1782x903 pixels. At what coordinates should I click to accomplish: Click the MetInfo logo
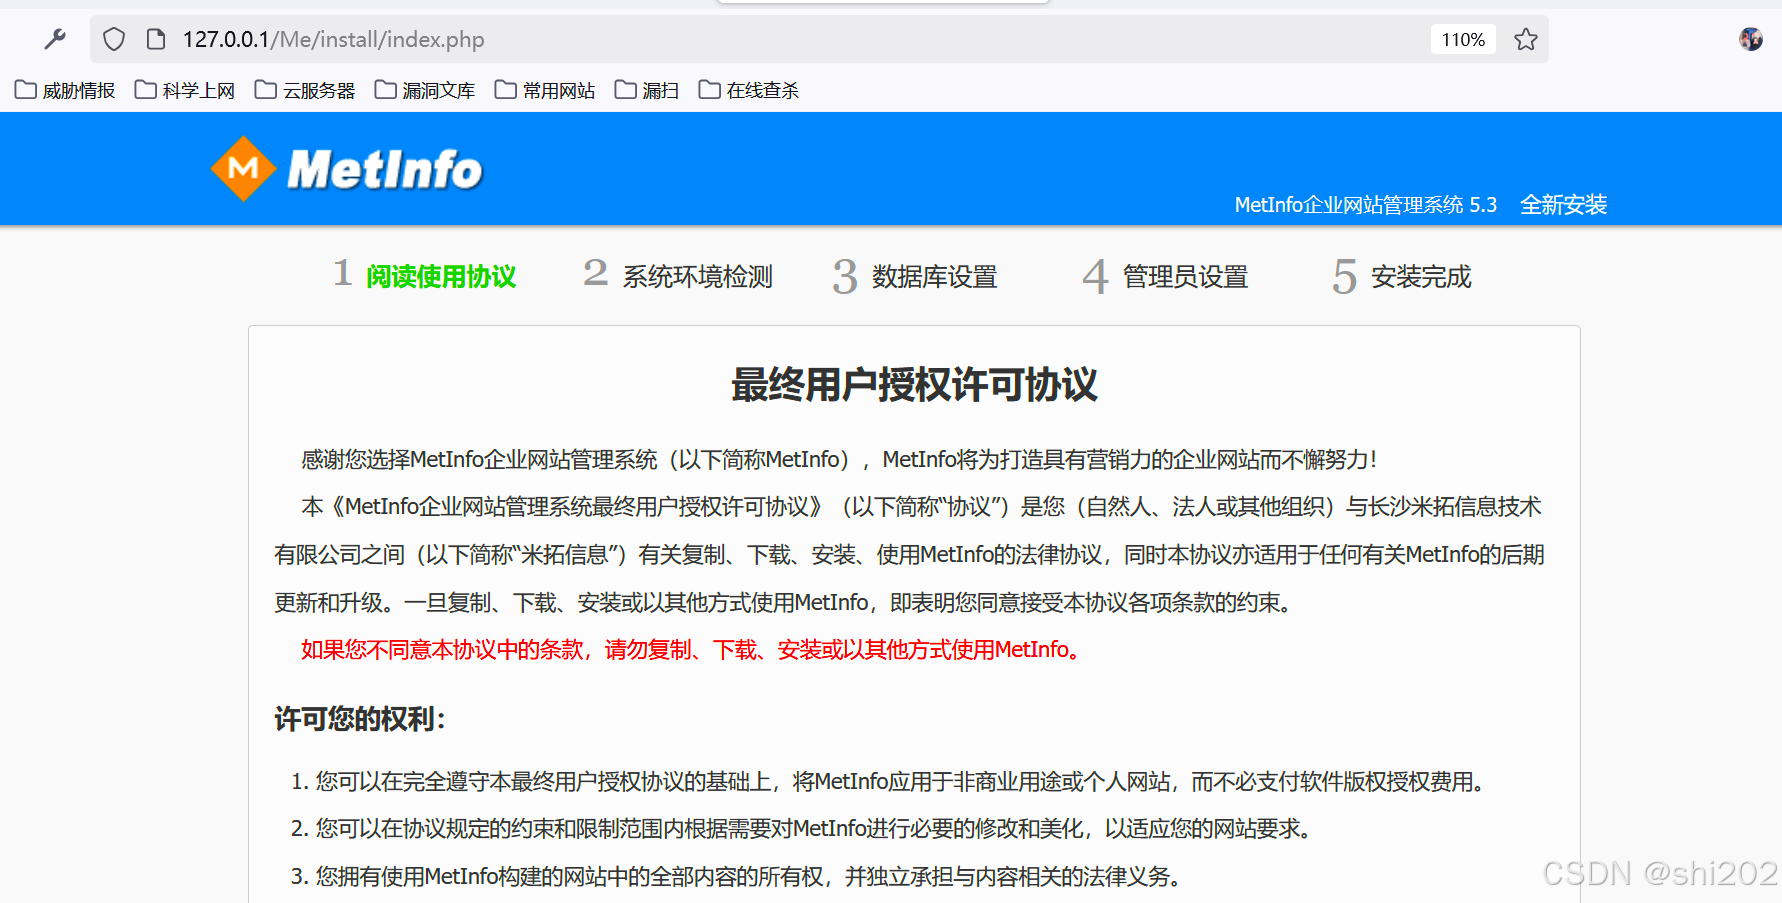(x=346, y=169)
